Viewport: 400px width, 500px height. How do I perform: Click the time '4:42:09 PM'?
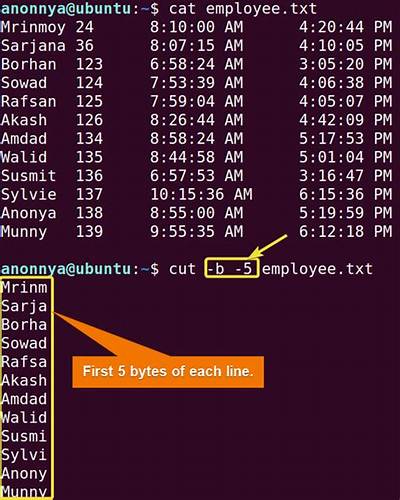point(345,120)
